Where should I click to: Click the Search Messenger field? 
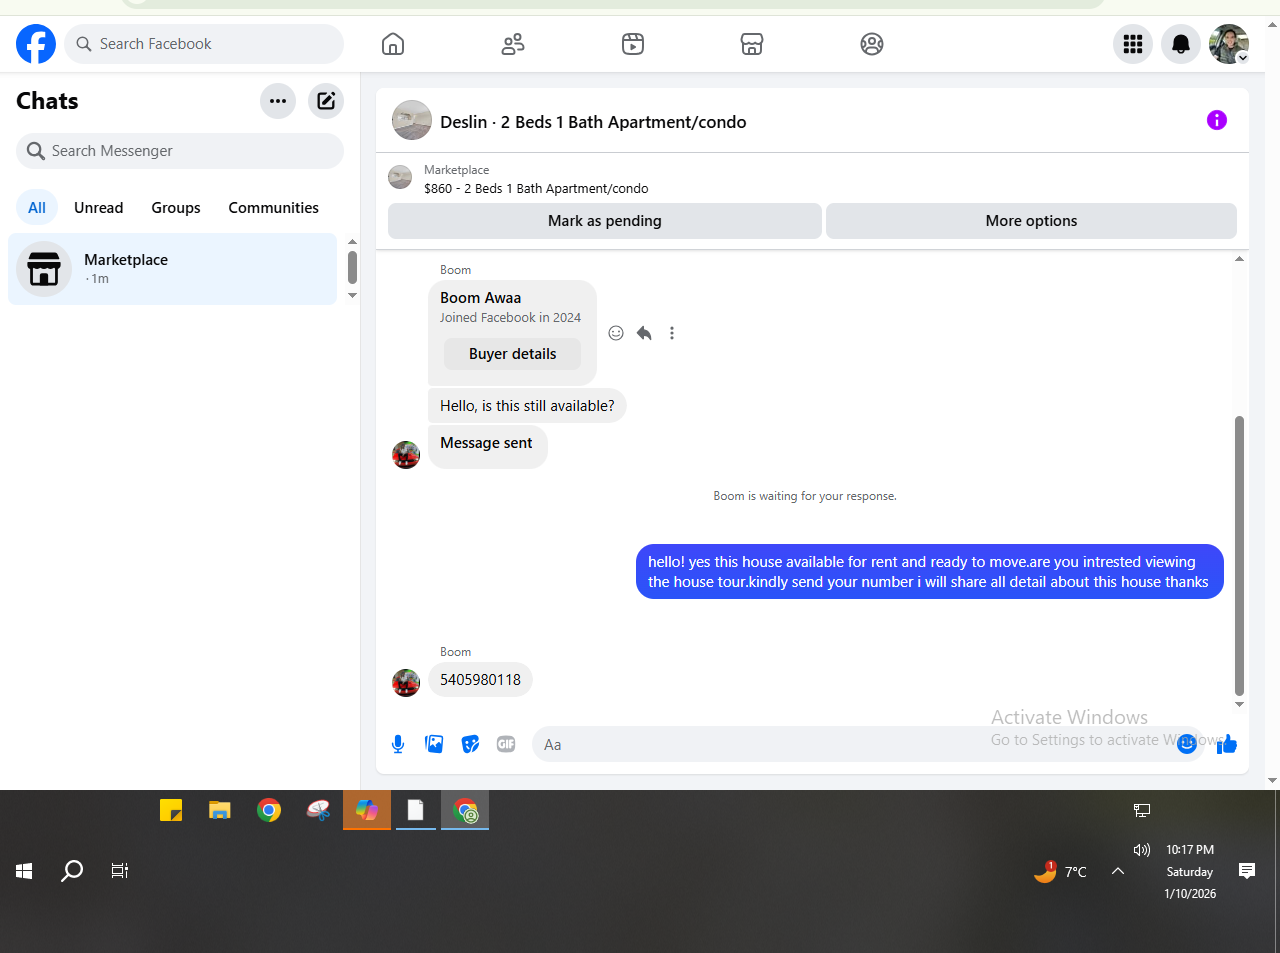coord(180,151)
